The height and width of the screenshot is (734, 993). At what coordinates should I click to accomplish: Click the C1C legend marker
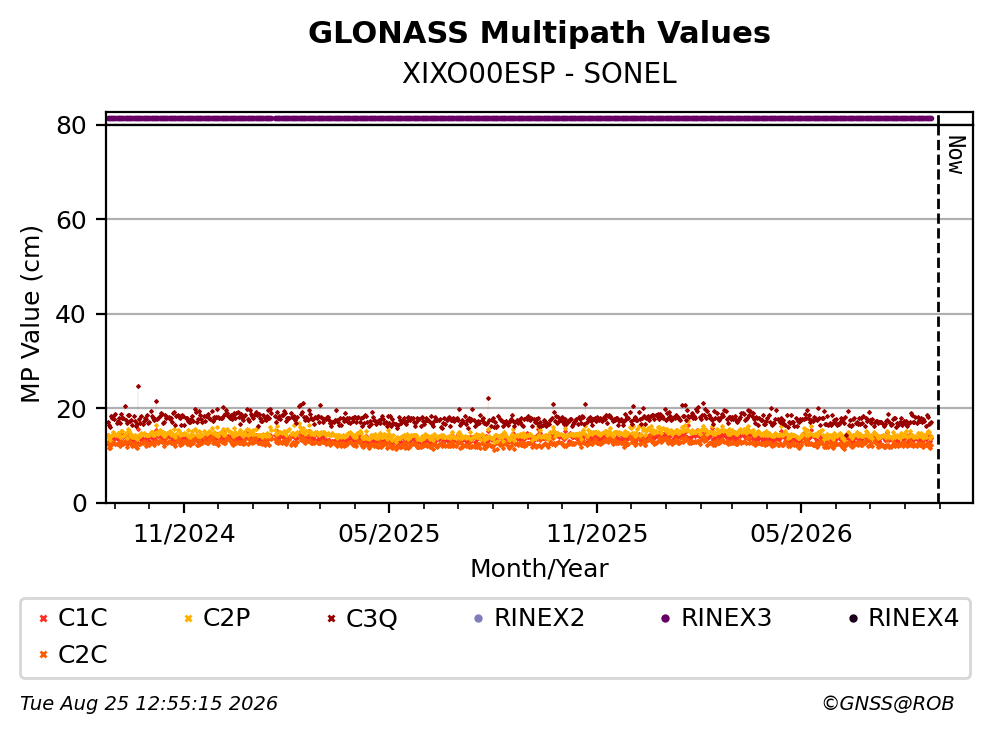[x=43, y=619]
